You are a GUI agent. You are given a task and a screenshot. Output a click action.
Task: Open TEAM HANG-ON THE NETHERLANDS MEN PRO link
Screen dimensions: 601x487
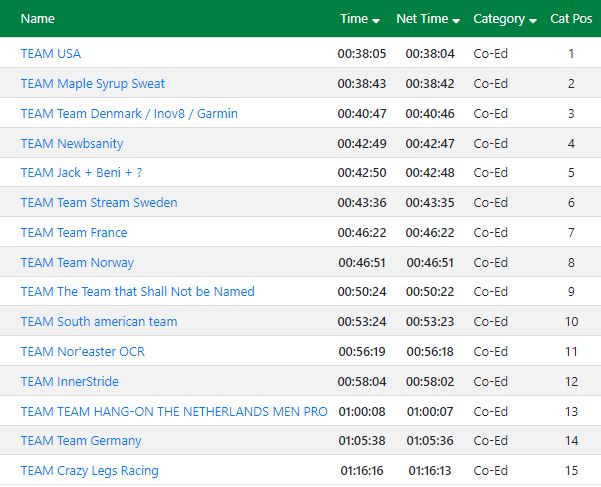tap(174, 412)
